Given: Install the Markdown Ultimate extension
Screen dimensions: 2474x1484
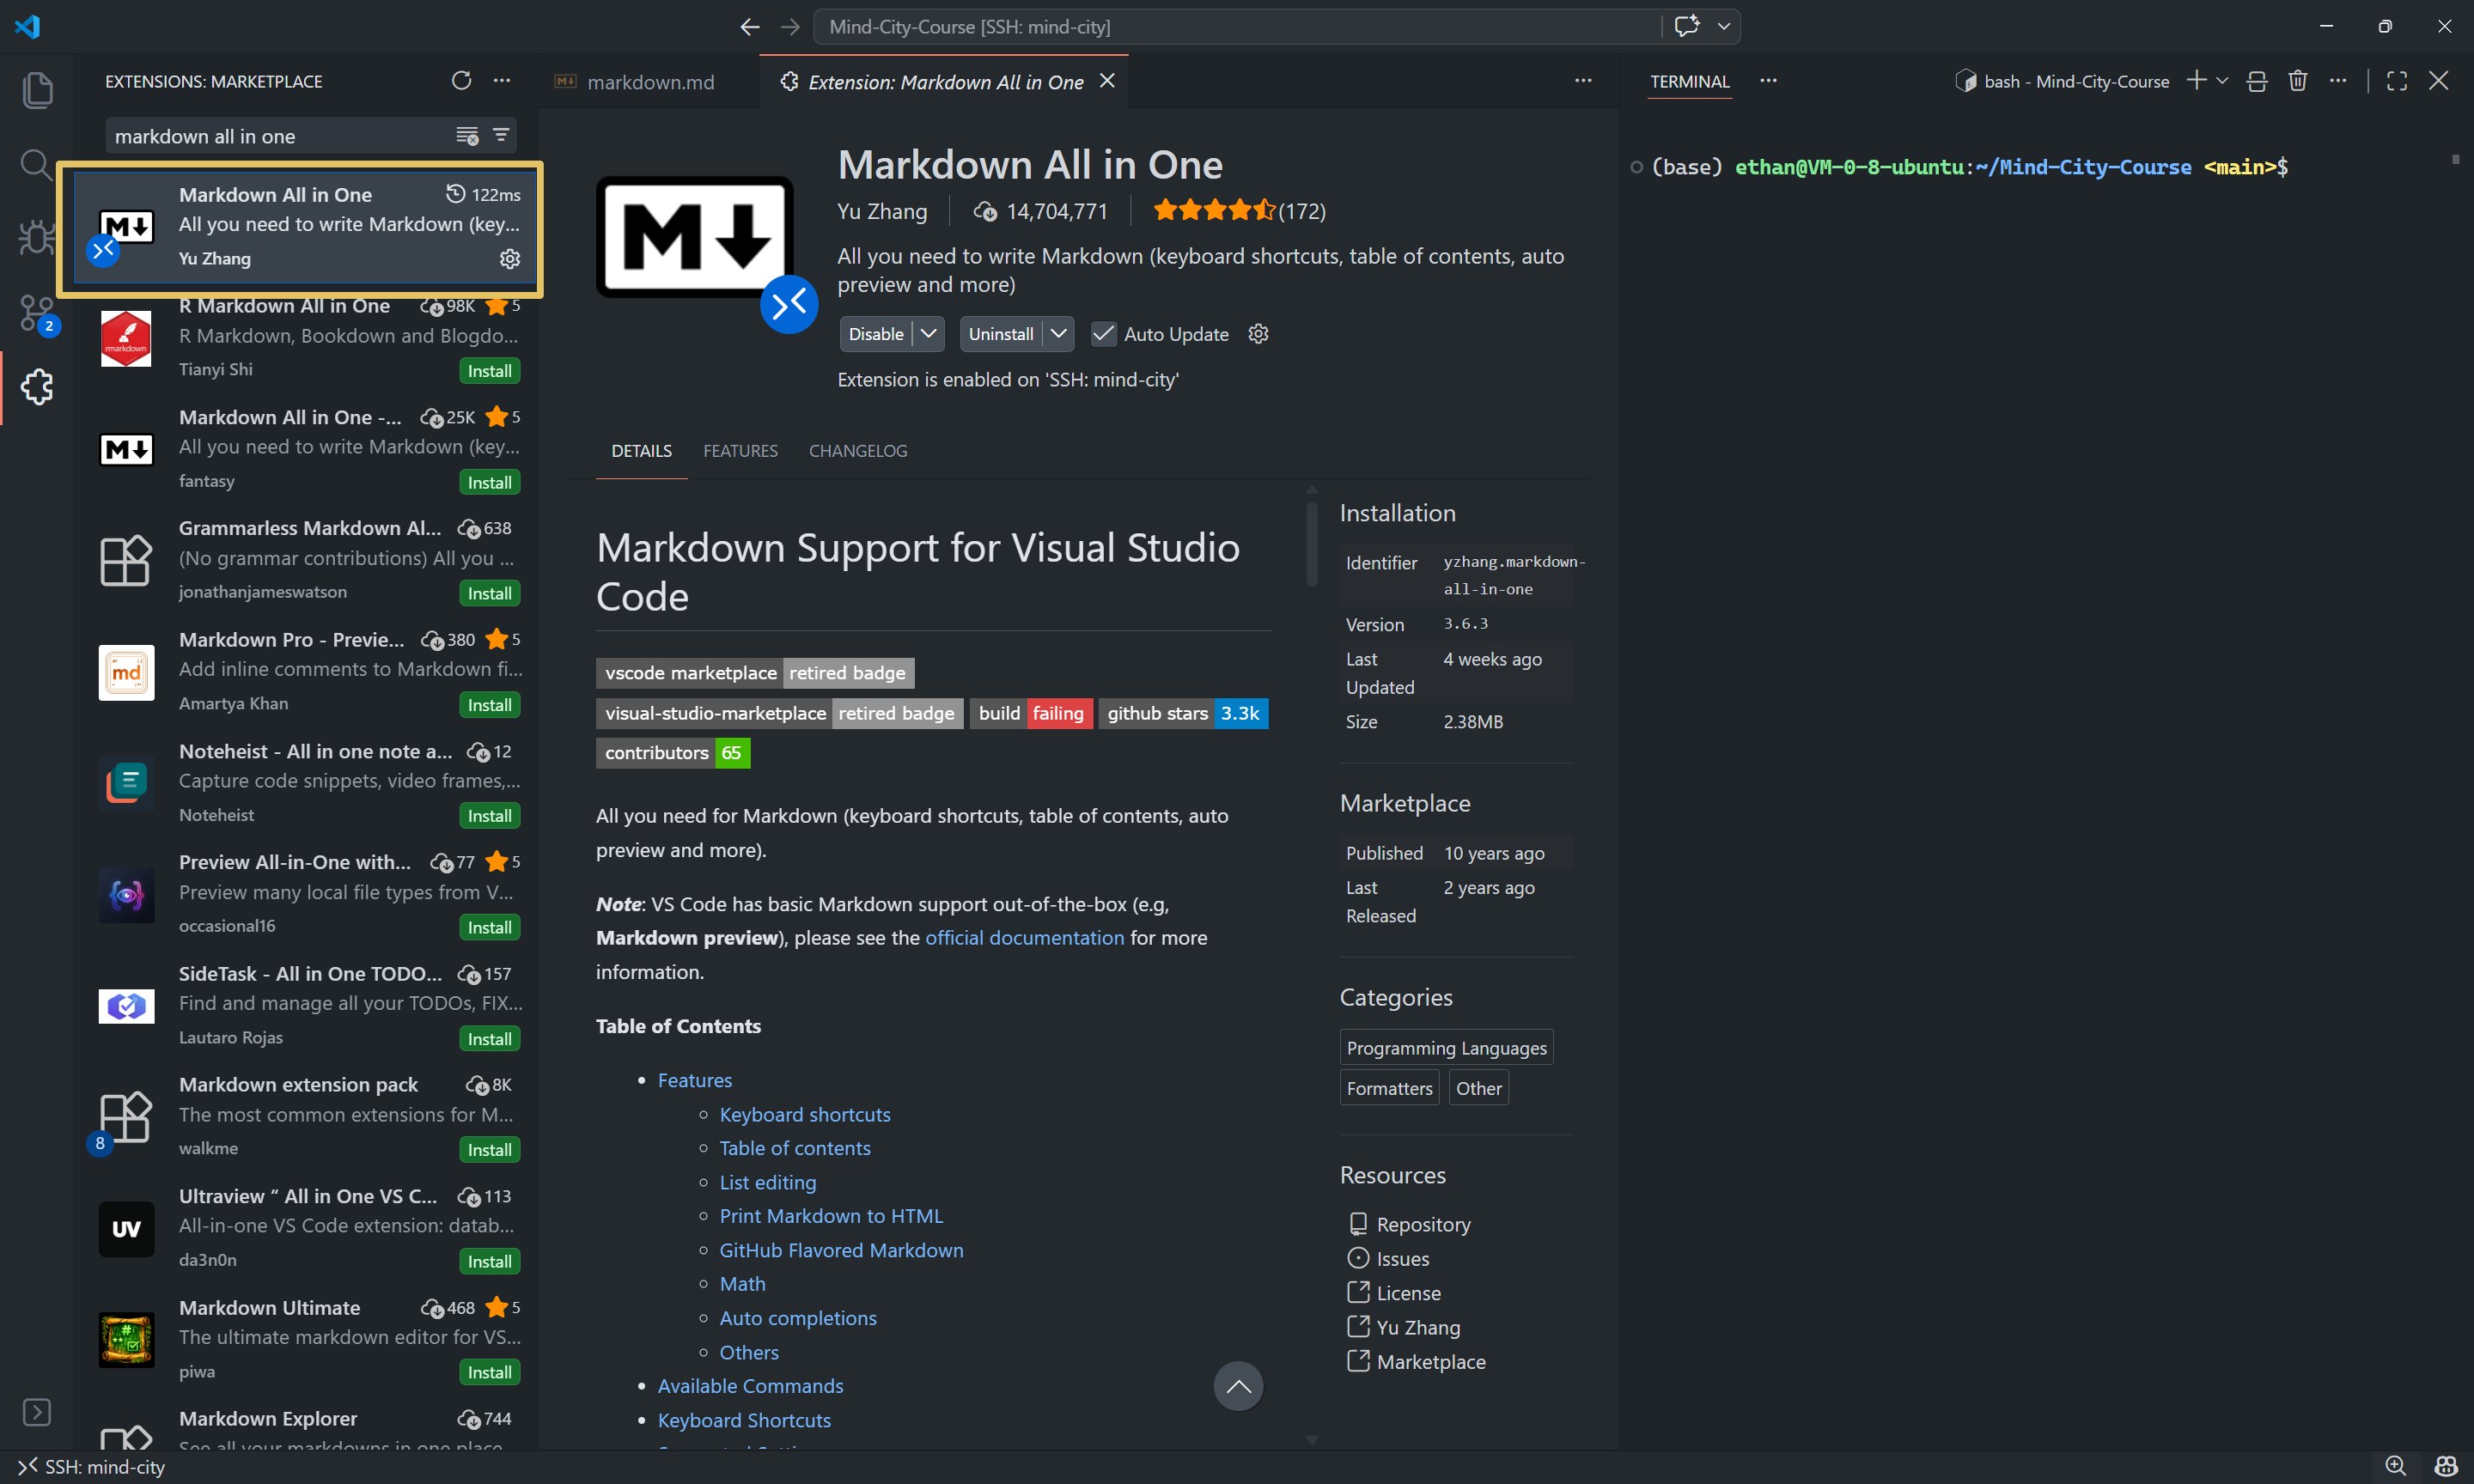Looking at the screenshot, I should click(490, 1372).
